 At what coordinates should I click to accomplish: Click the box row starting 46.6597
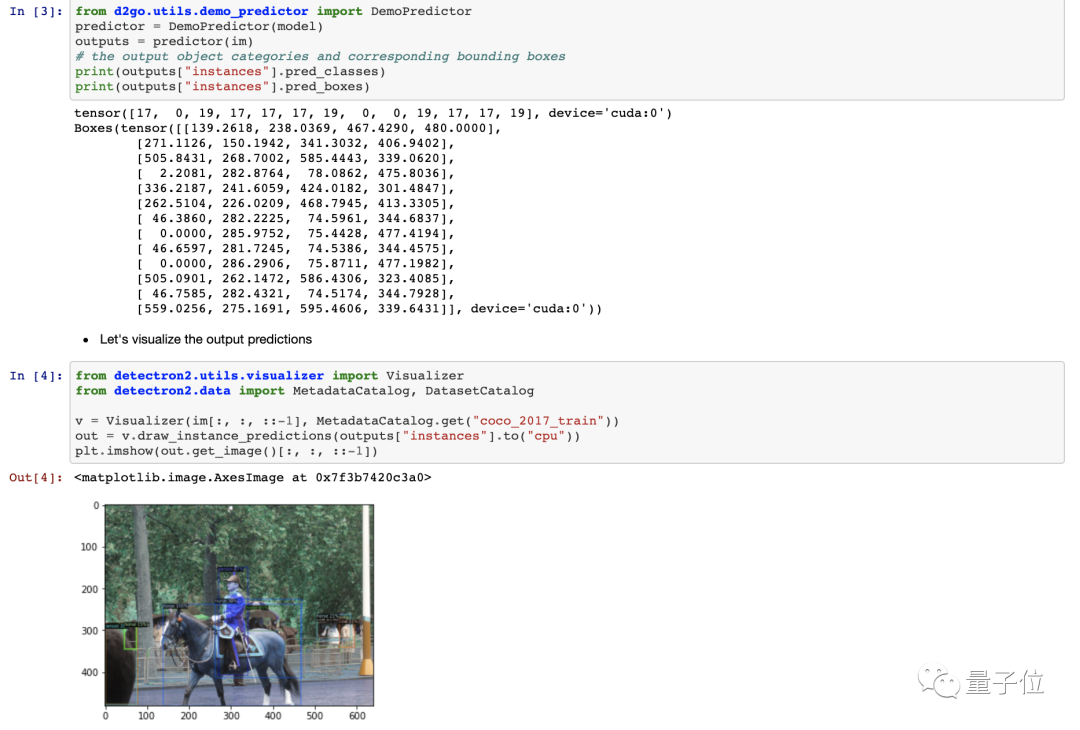[295, 250]
